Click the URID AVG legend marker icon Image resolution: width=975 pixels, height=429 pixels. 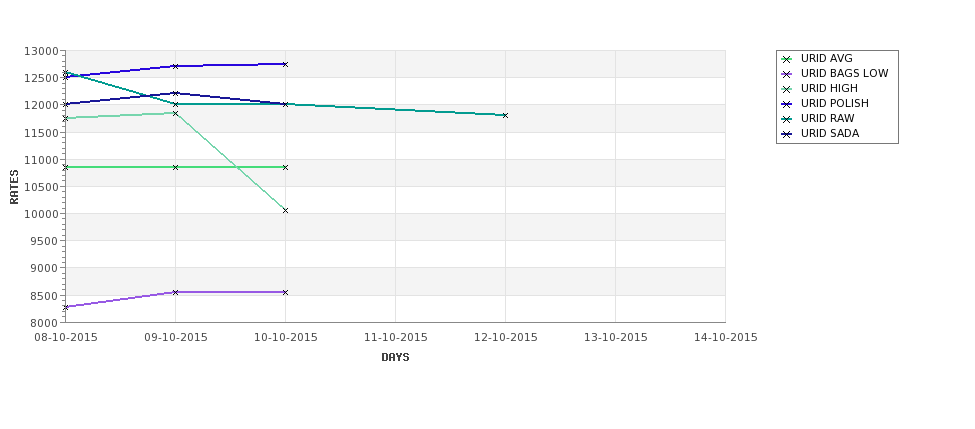786,59
